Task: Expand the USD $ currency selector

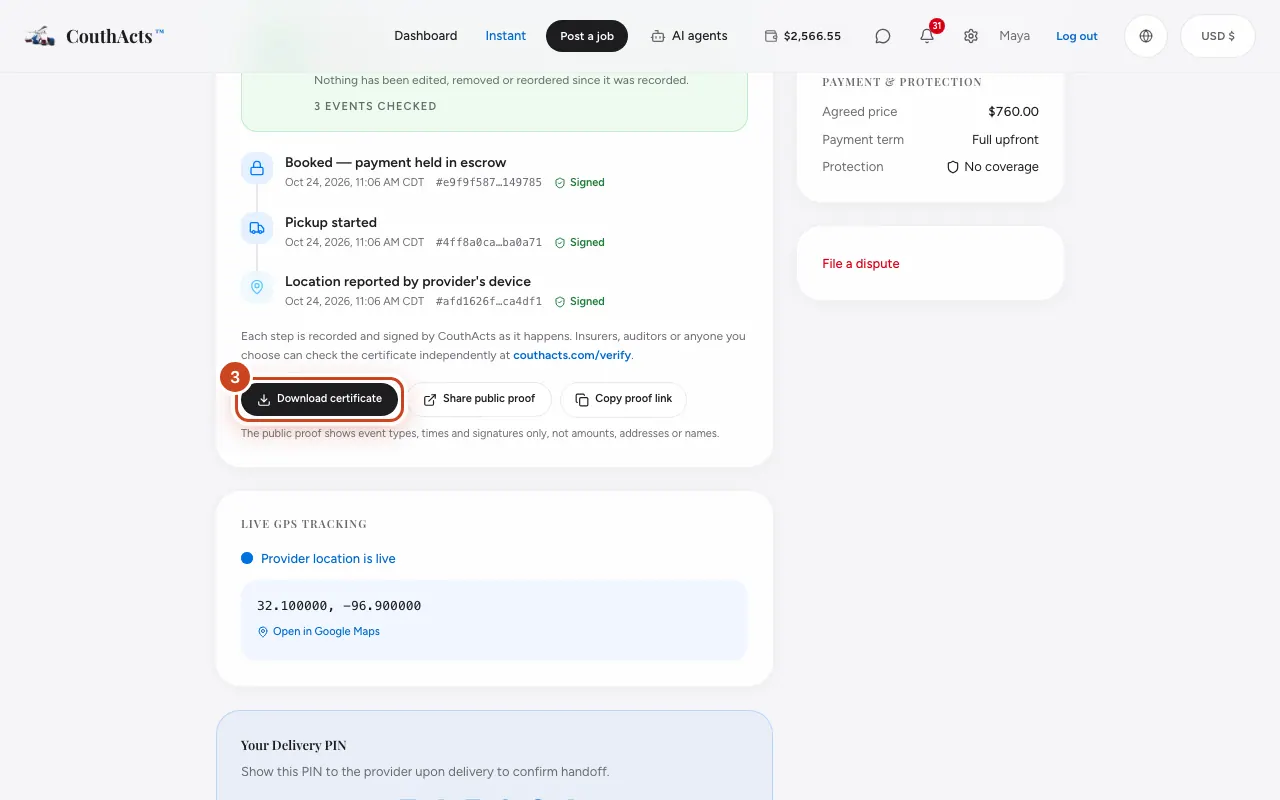Action: 1218,36
